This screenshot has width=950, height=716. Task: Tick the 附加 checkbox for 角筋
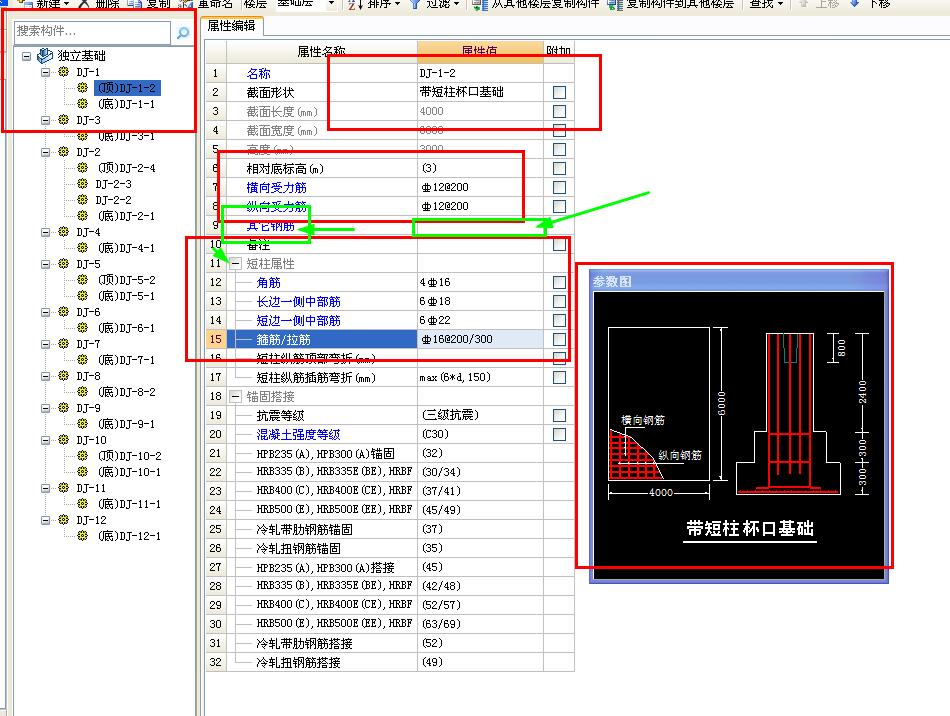pos(559,282)
